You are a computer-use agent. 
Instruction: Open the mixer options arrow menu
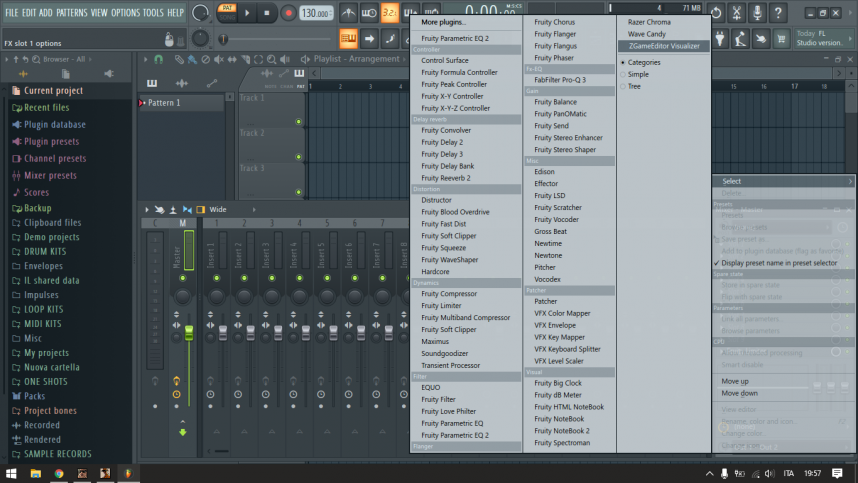point(147,210)
